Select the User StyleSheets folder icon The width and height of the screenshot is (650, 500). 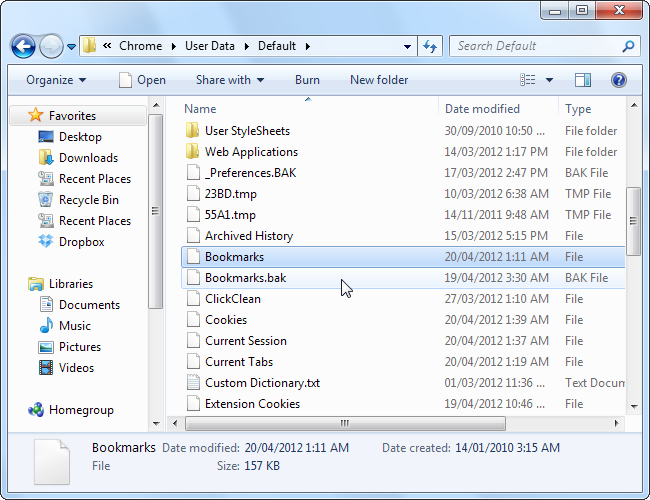pyautogui.click(x=192, y=130)
